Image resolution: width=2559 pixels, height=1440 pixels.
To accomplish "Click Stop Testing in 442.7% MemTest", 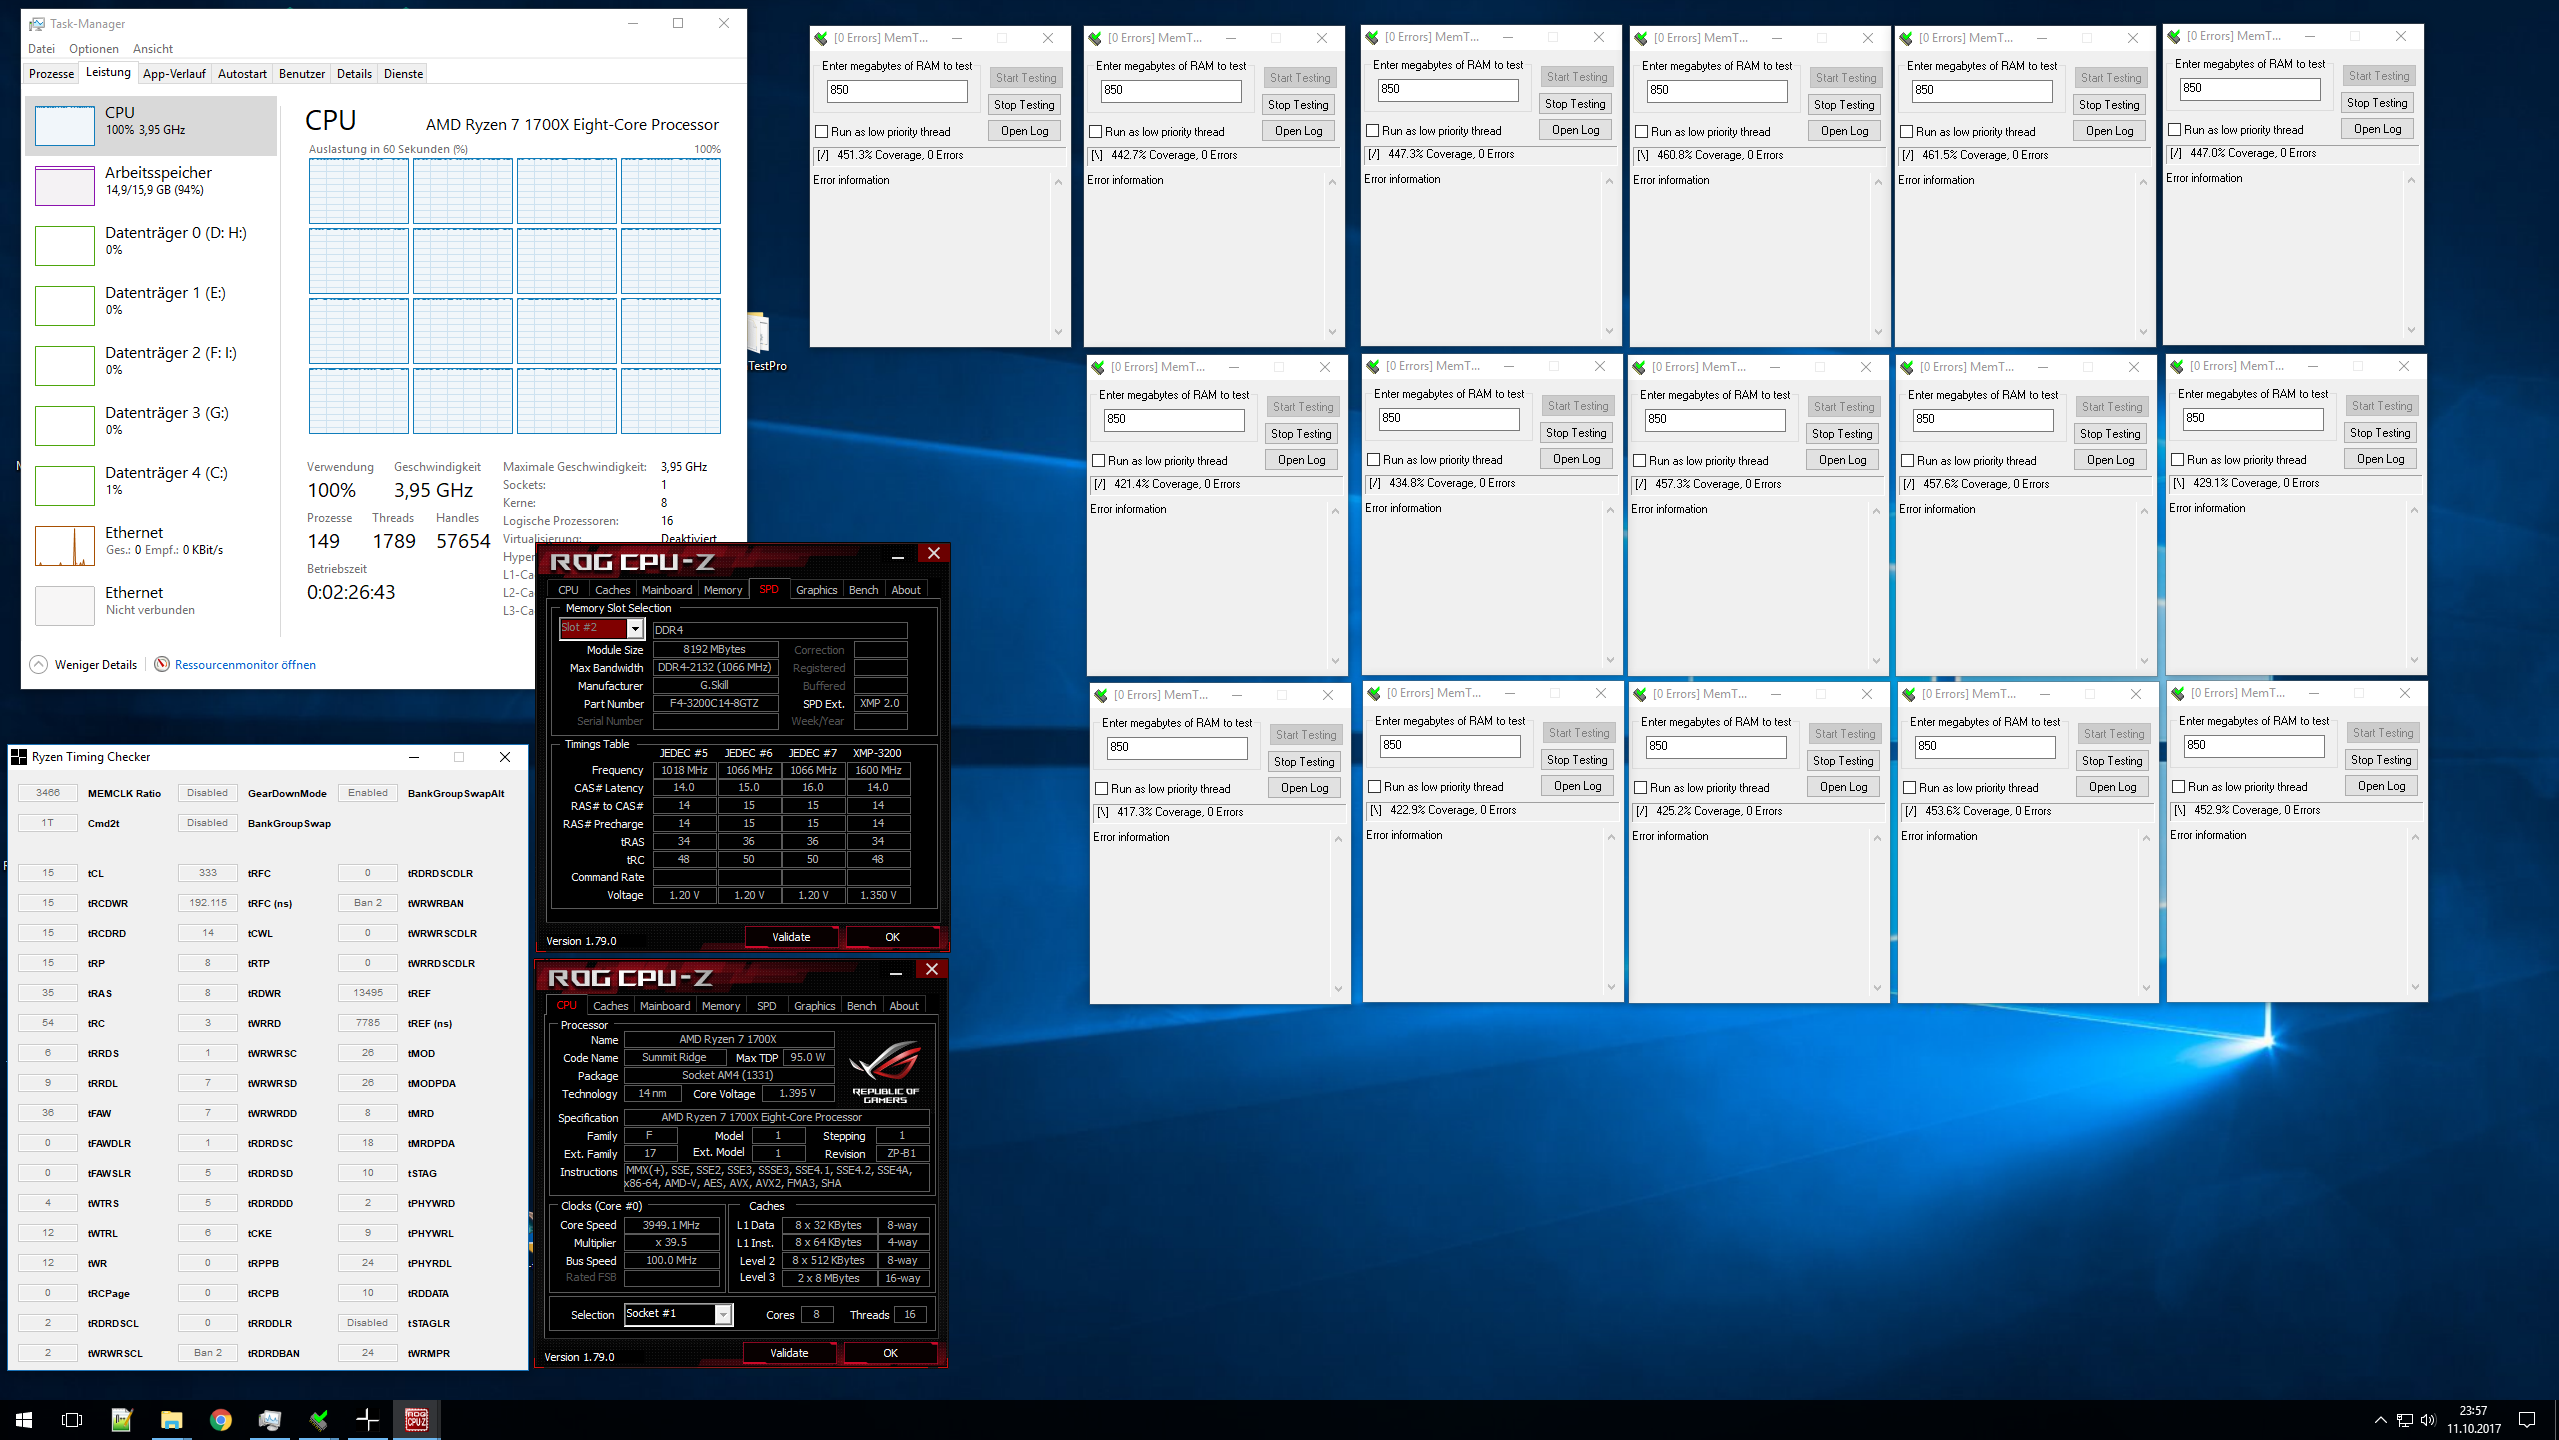I will click(x=1297, y=105).
